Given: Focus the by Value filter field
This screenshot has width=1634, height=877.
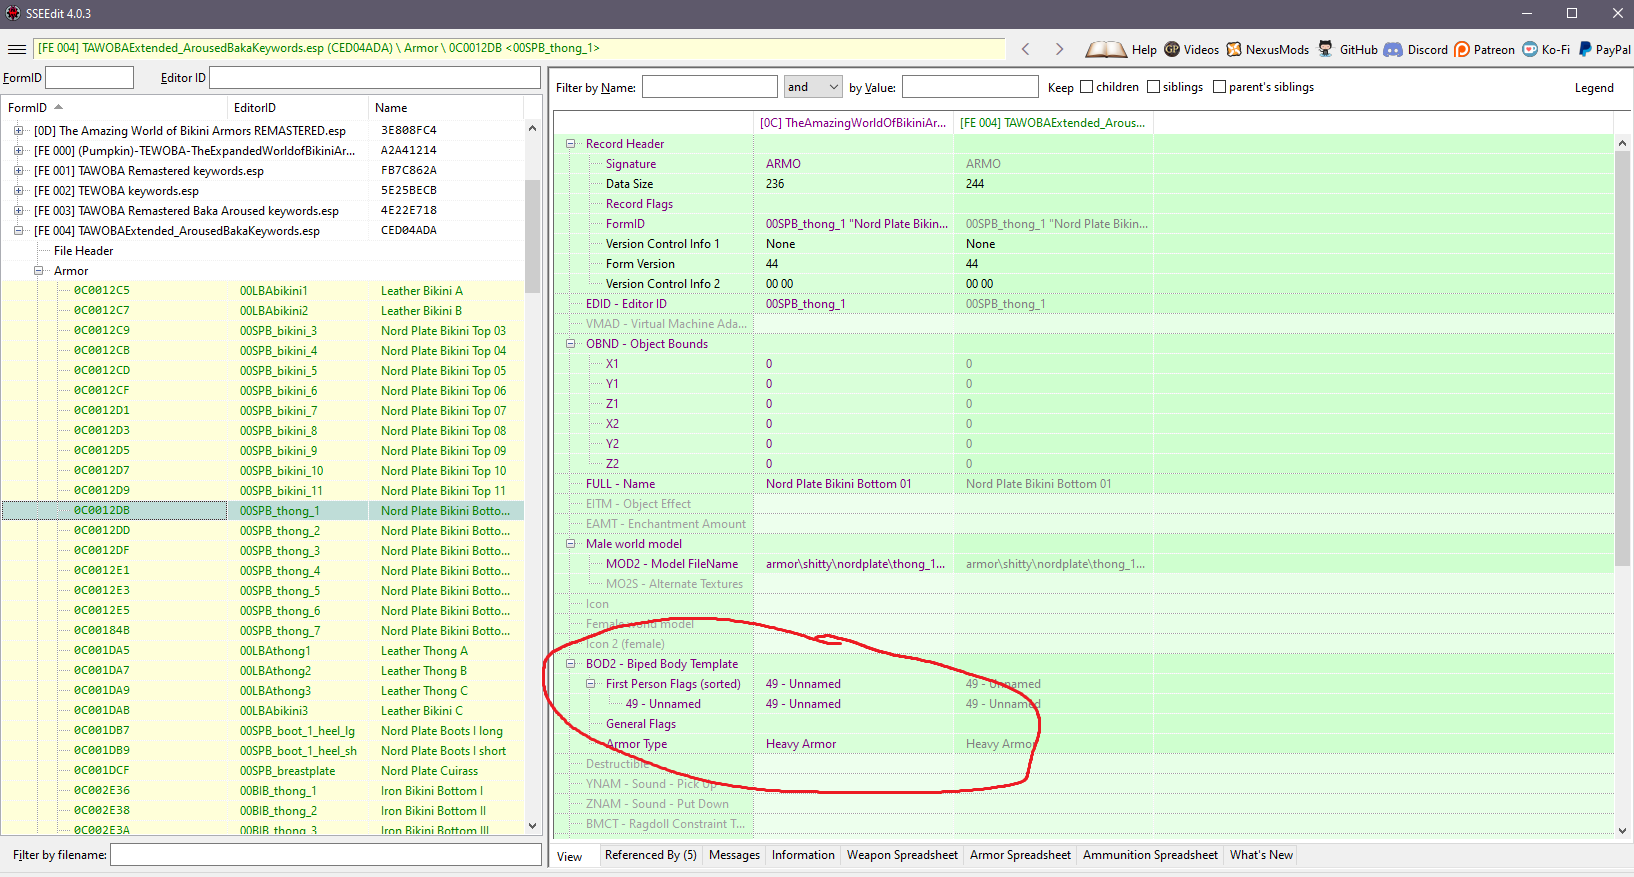Looking at the screenshot, I should click(x=970, y=87).
